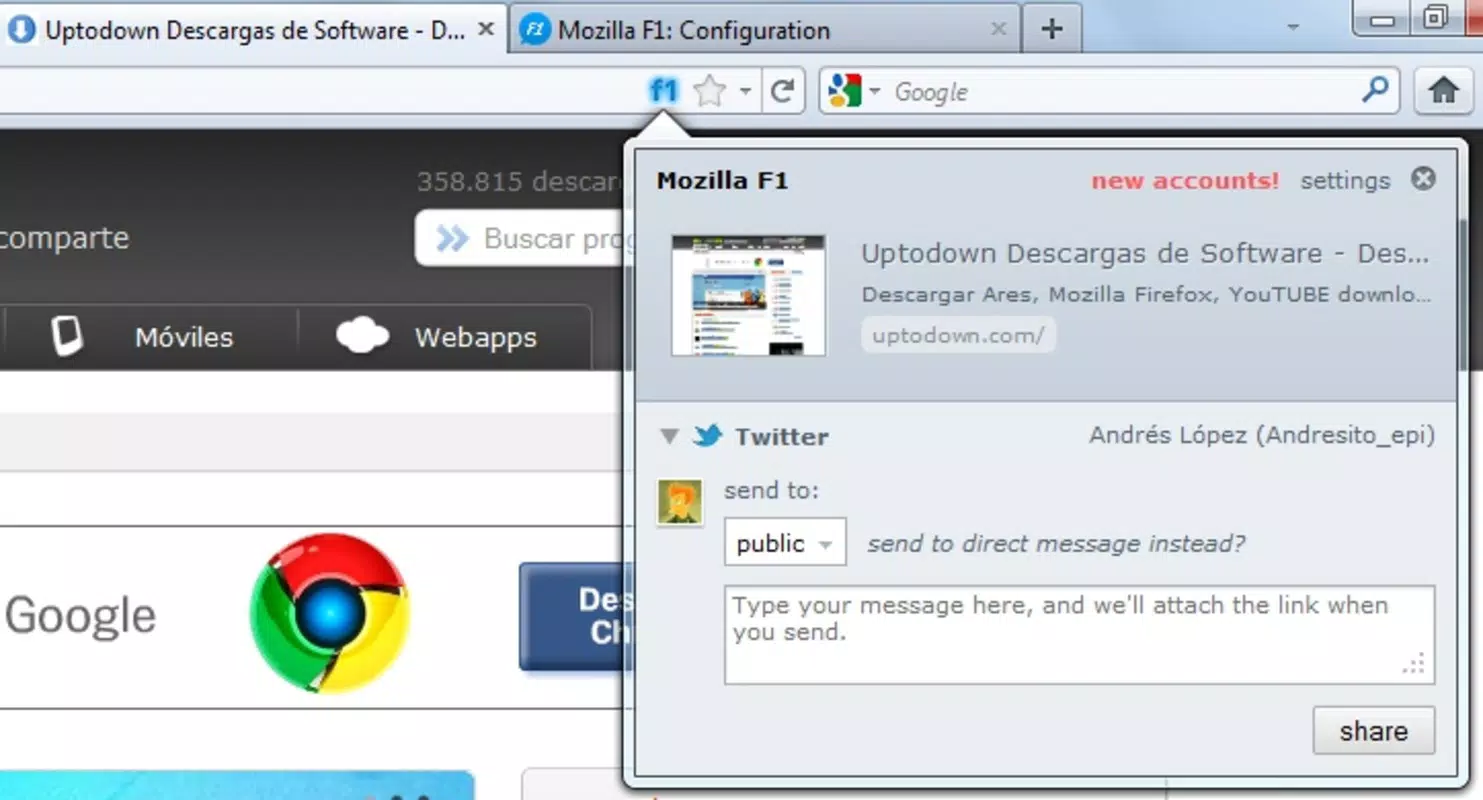Screen dimensions: 1483x800
Task: Click the Mozilla F1 panel heading
Action: tap(722, 181)
